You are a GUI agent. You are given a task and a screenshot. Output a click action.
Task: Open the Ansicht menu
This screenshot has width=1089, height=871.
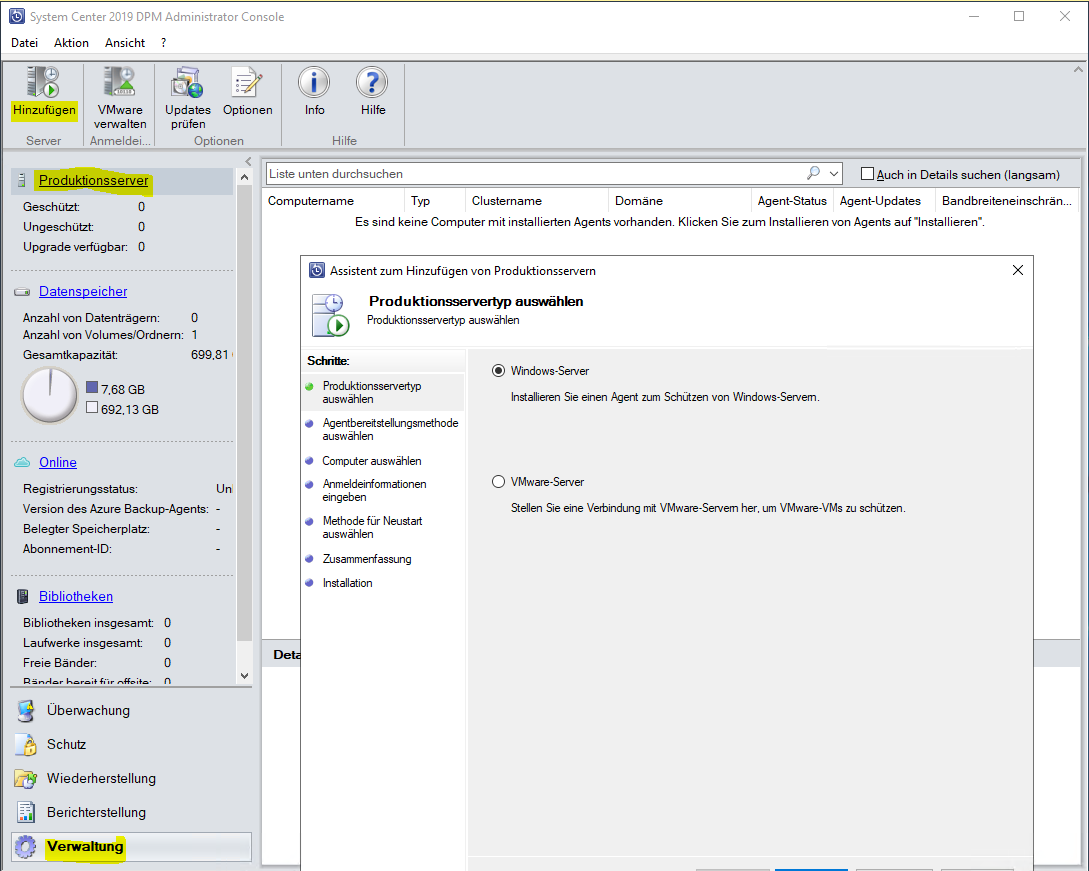[x=125, y=43]
